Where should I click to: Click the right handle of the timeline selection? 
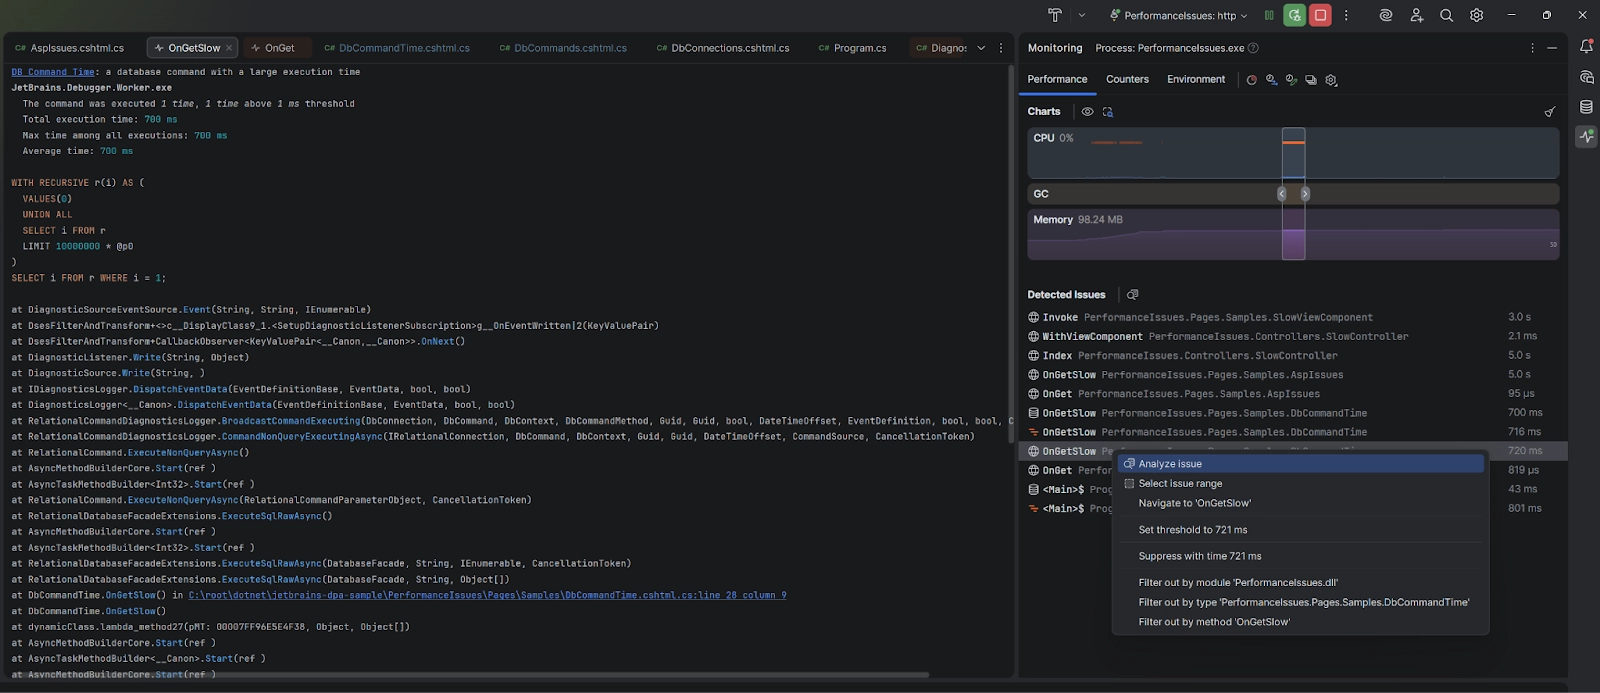[1305, 194]
